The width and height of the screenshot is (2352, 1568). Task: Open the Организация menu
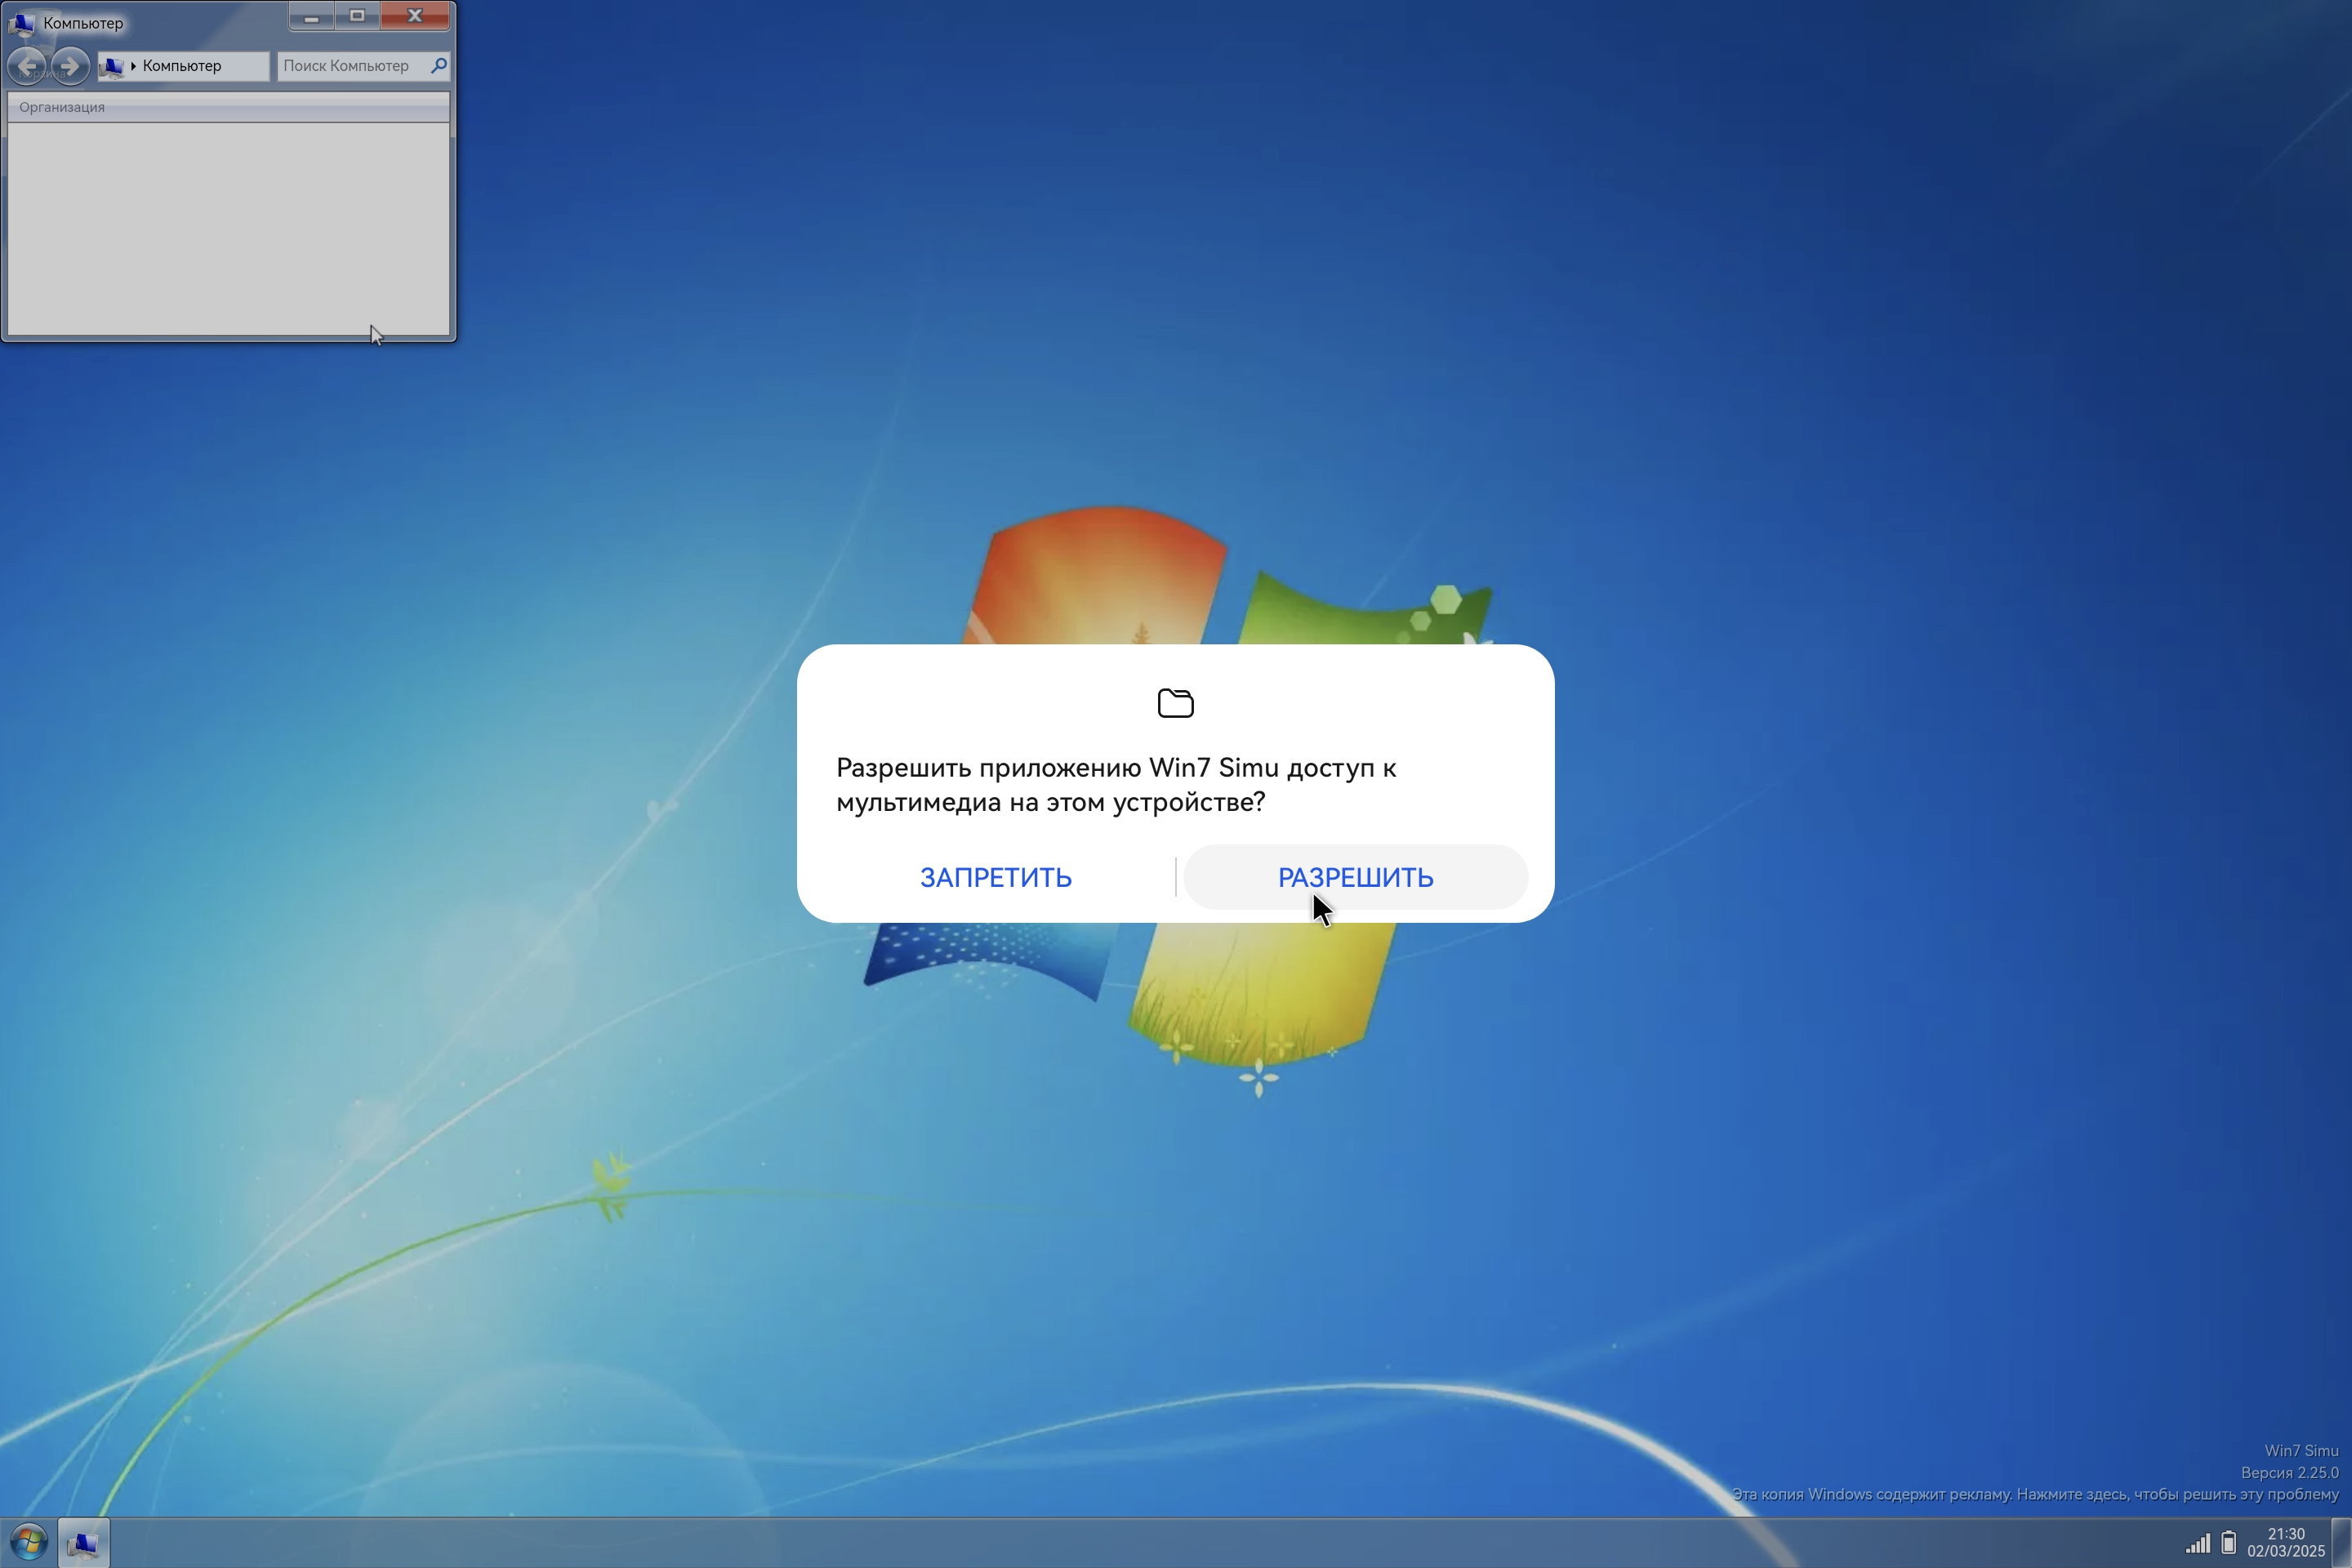point(61,107)
